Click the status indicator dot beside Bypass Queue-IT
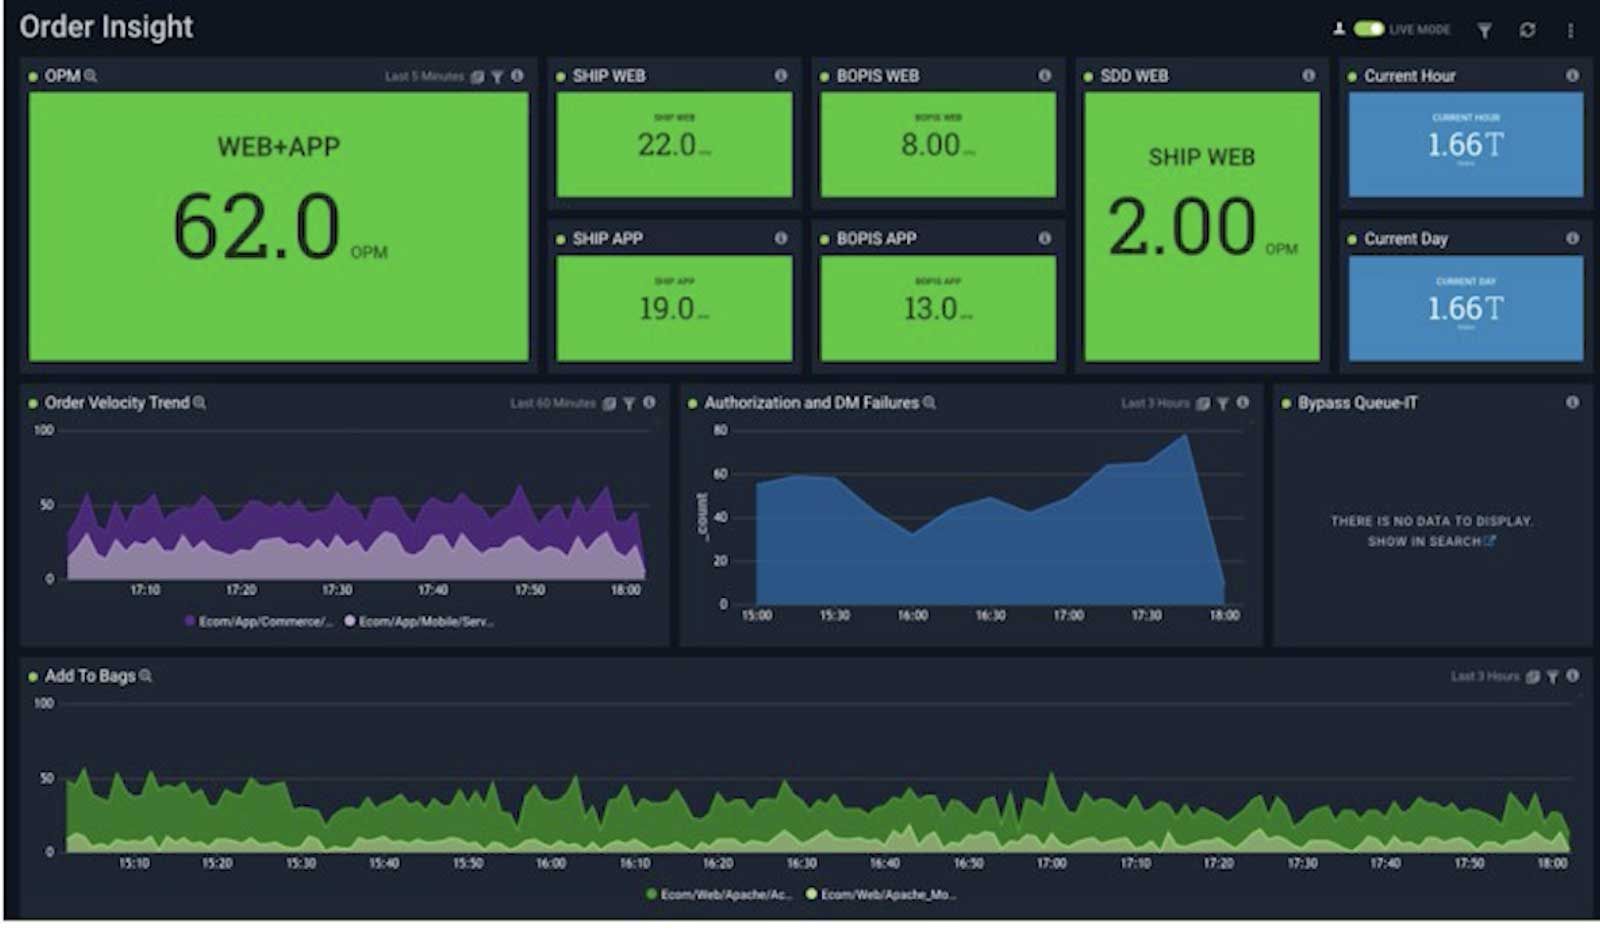The height and width of the screenshot is (945, 1600). click(1286, 403)
